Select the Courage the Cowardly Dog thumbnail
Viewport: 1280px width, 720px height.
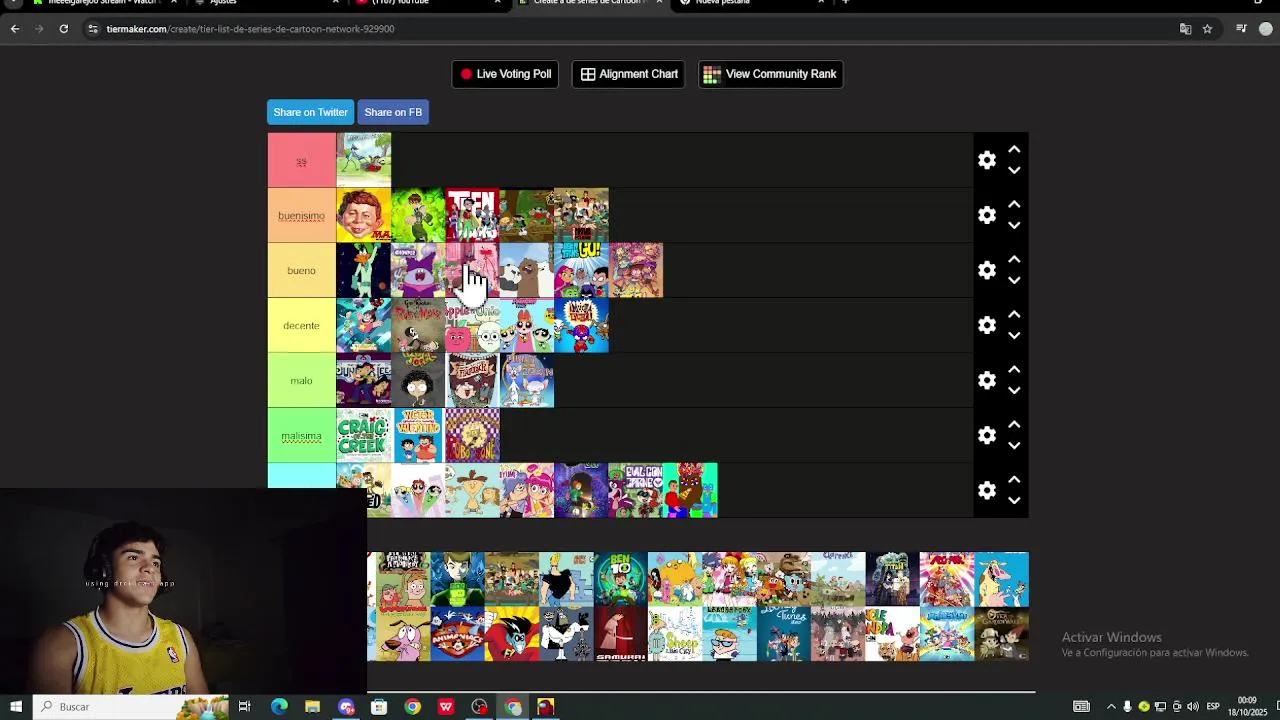(403, 634)
